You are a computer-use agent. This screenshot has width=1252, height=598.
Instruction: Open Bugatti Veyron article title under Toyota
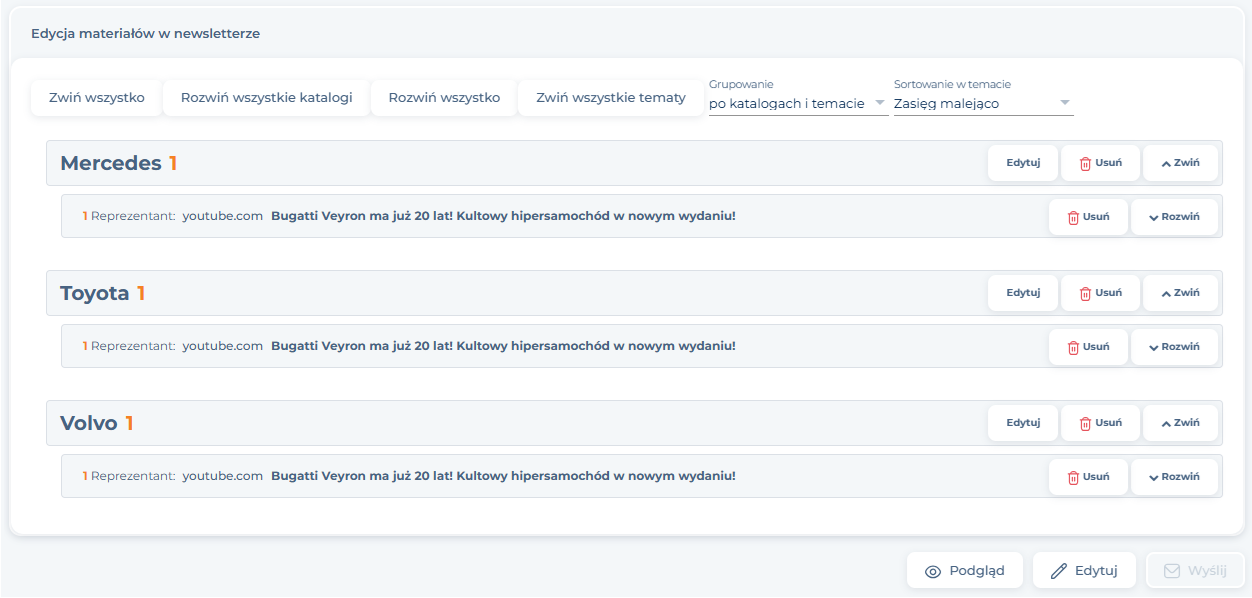503,346
